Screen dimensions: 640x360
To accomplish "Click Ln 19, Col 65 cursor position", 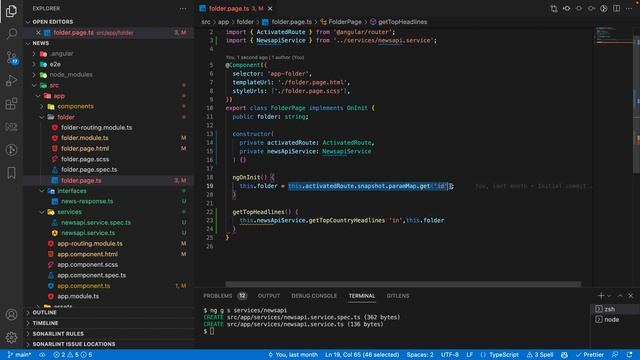I will (362, 355).
